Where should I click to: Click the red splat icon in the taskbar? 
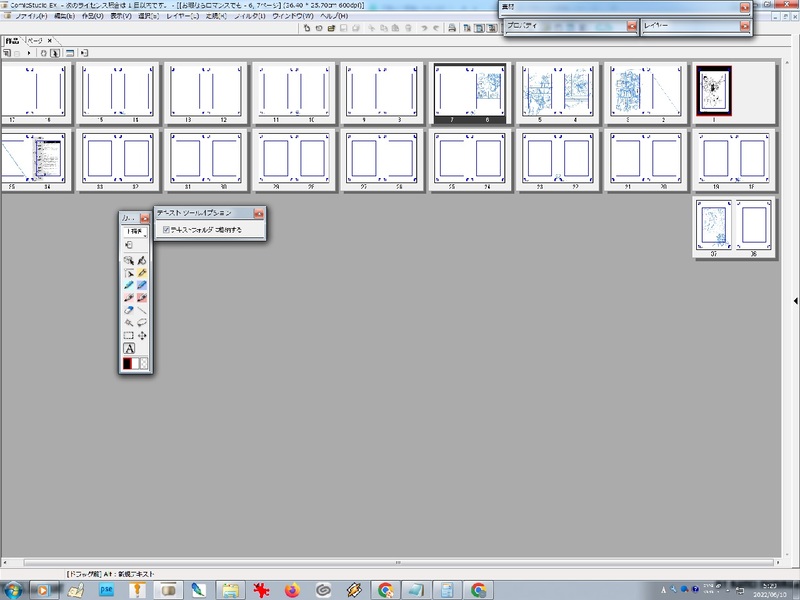[261, 590]
